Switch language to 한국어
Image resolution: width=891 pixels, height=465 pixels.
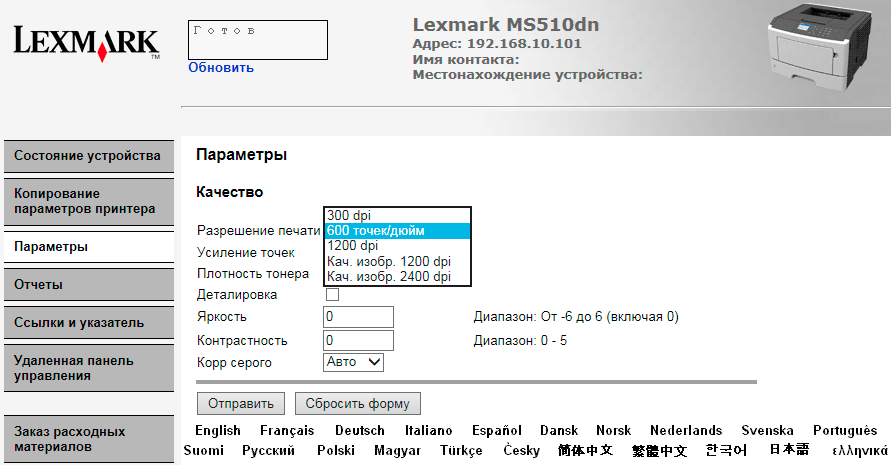(726, 451)
